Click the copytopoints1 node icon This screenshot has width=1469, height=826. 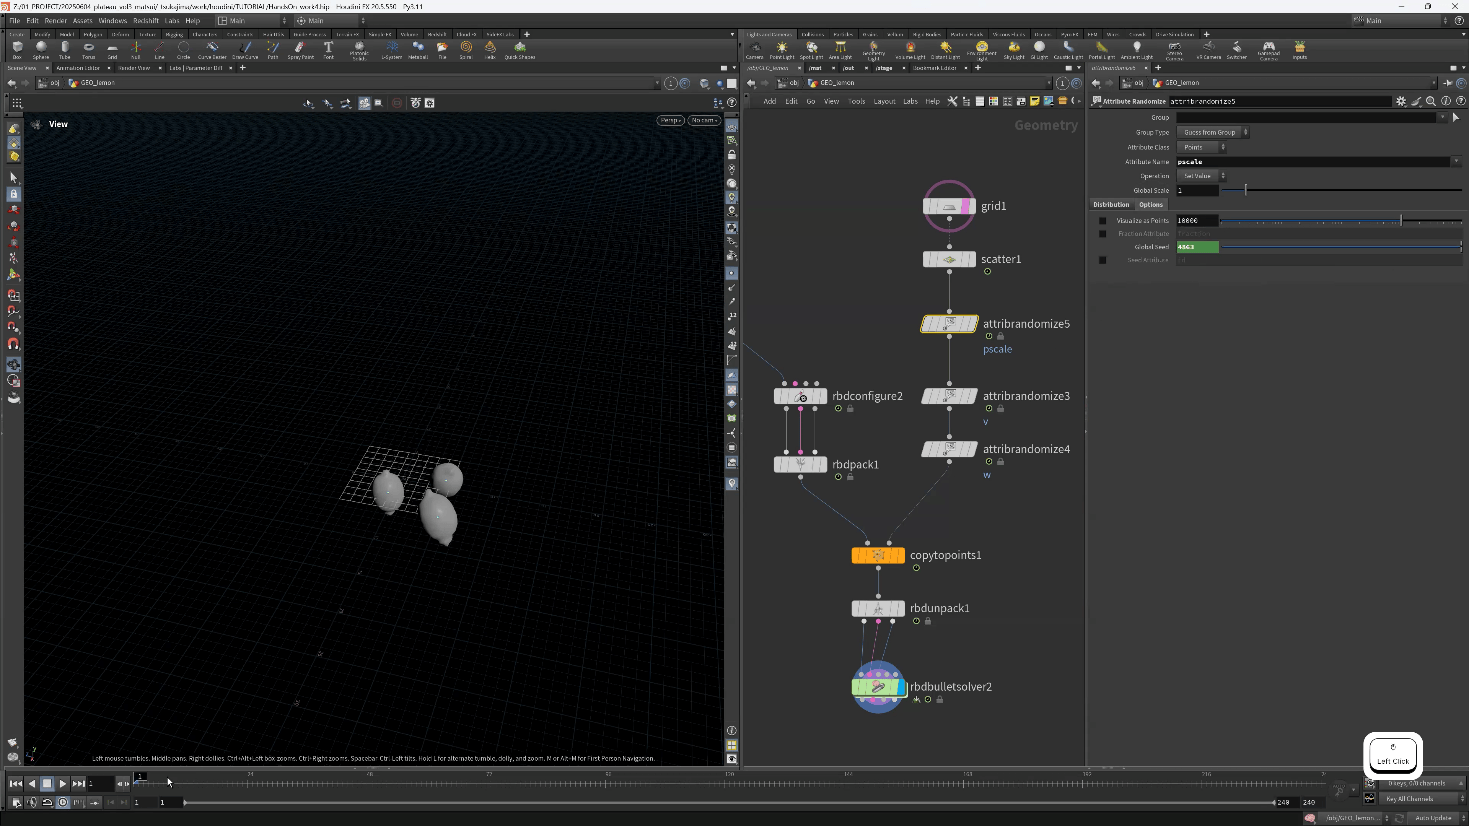(878, 555)
